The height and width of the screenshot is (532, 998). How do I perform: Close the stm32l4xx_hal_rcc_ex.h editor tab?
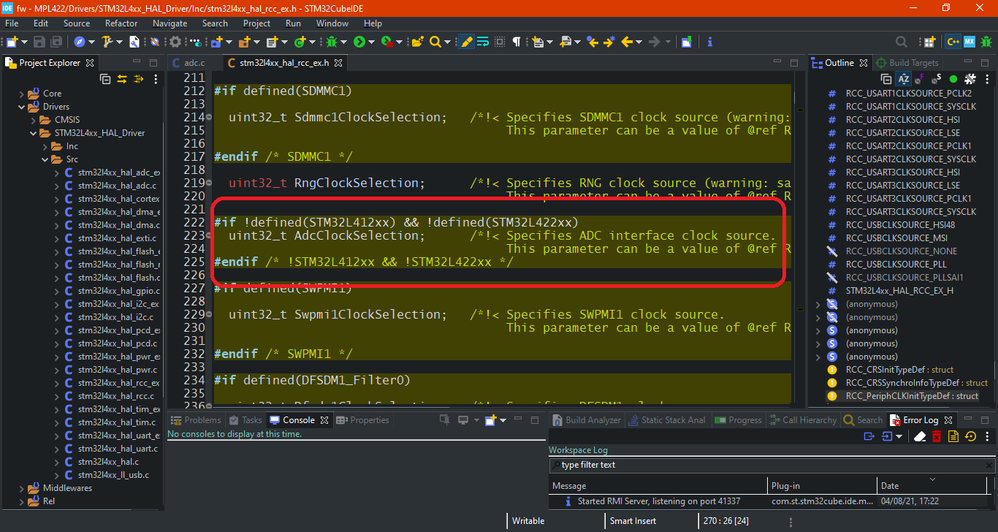[x=339, y=63]
